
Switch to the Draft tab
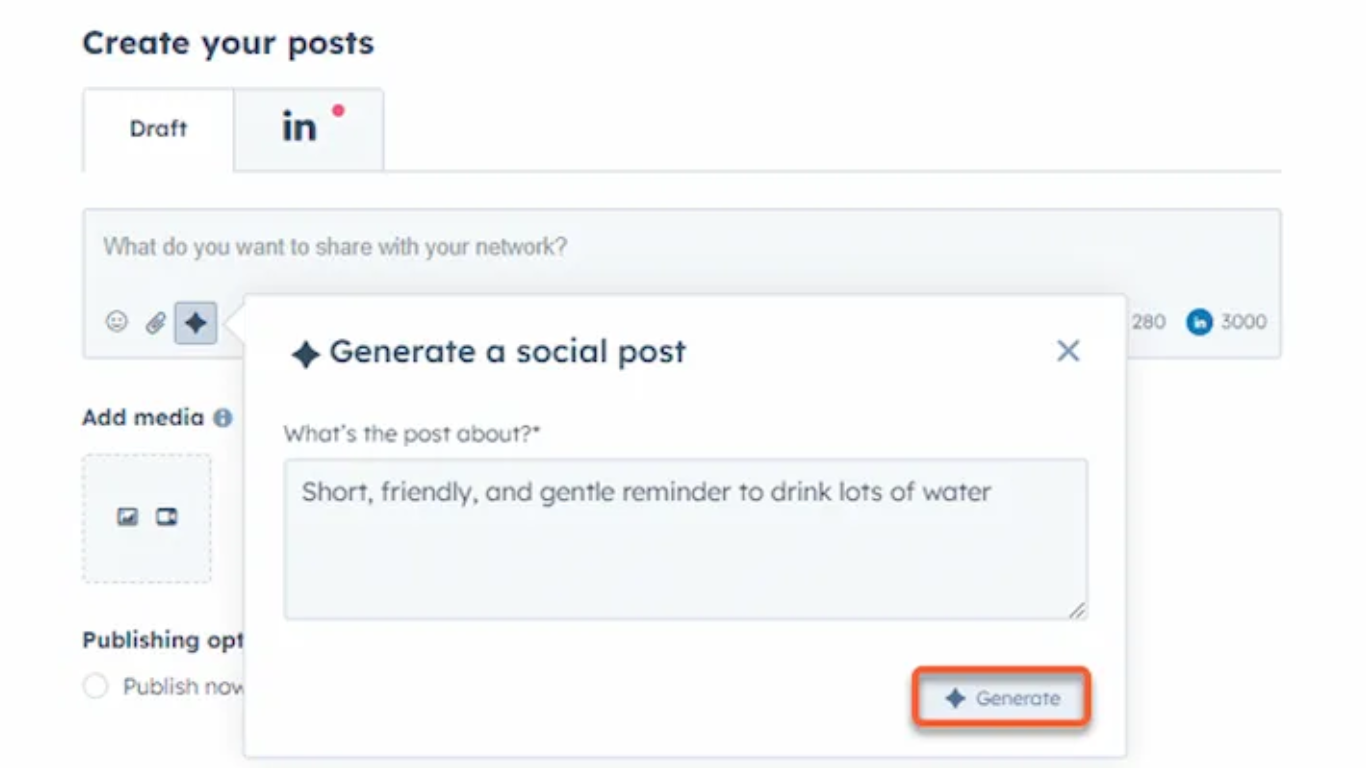coord(158,129)
